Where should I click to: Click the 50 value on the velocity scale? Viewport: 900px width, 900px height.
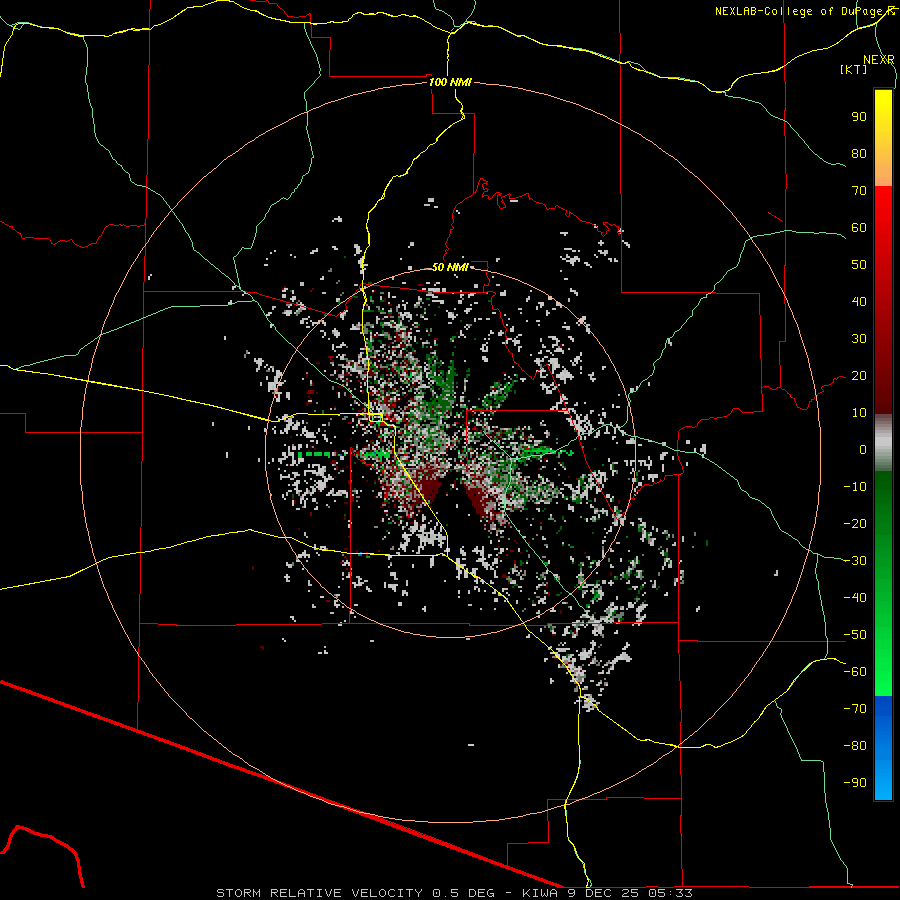[x=859, y=265]
